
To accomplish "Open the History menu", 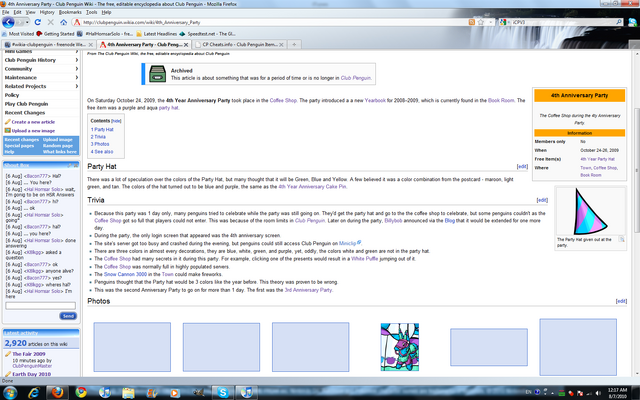I will (x=47, y=12).
